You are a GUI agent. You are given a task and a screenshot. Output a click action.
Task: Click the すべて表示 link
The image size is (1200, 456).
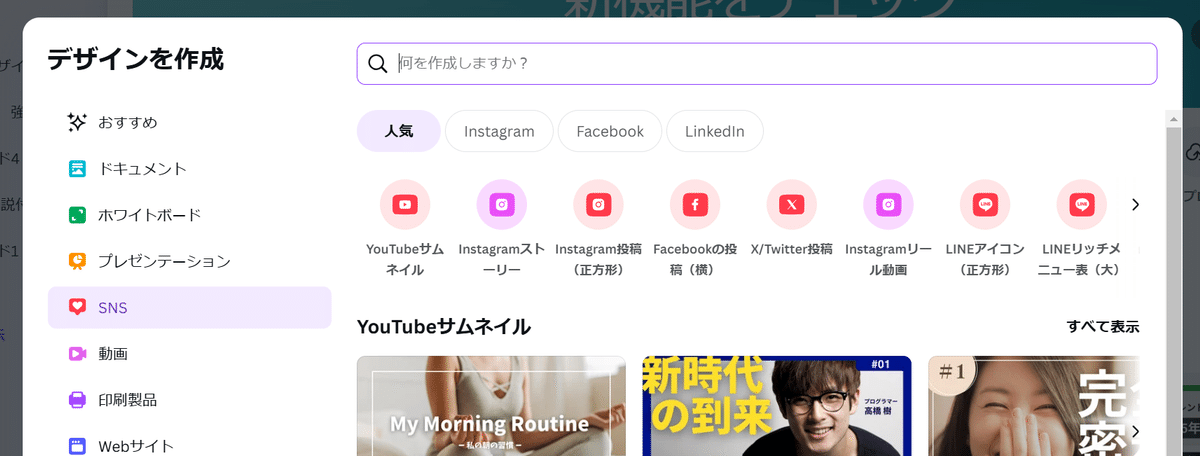click(1102, 326)
